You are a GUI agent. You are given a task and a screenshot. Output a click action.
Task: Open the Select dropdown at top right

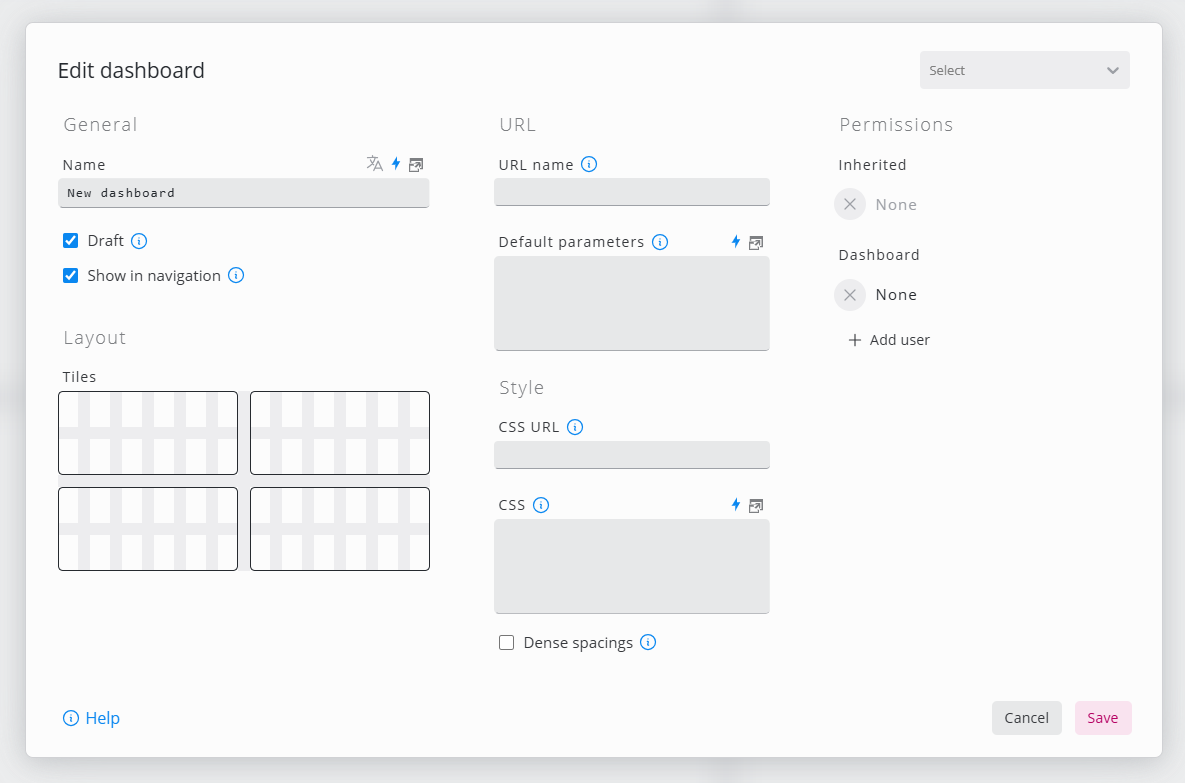(1024, 70)
